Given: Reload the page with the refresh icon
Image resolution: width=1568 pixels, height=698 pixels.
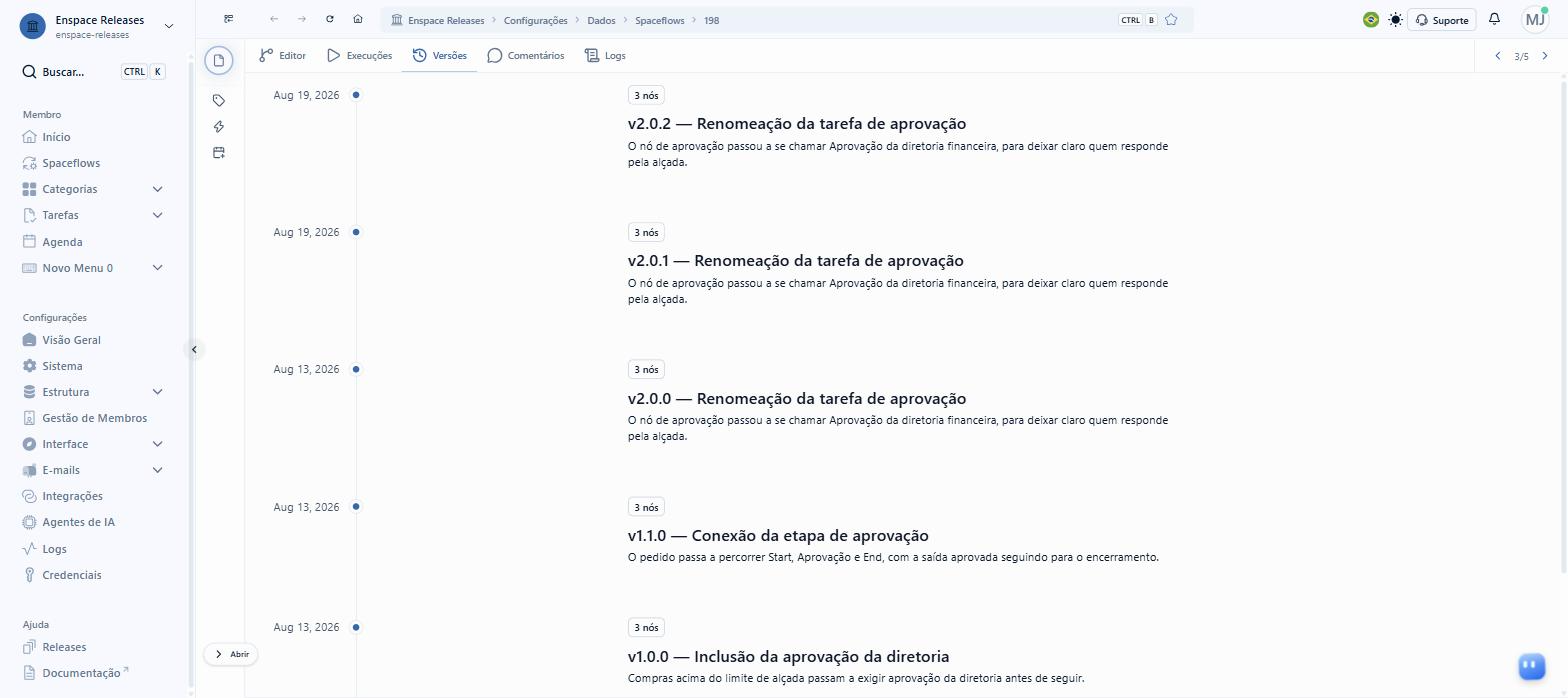Looking at the screenshot, I should click(x=330, y=19).
